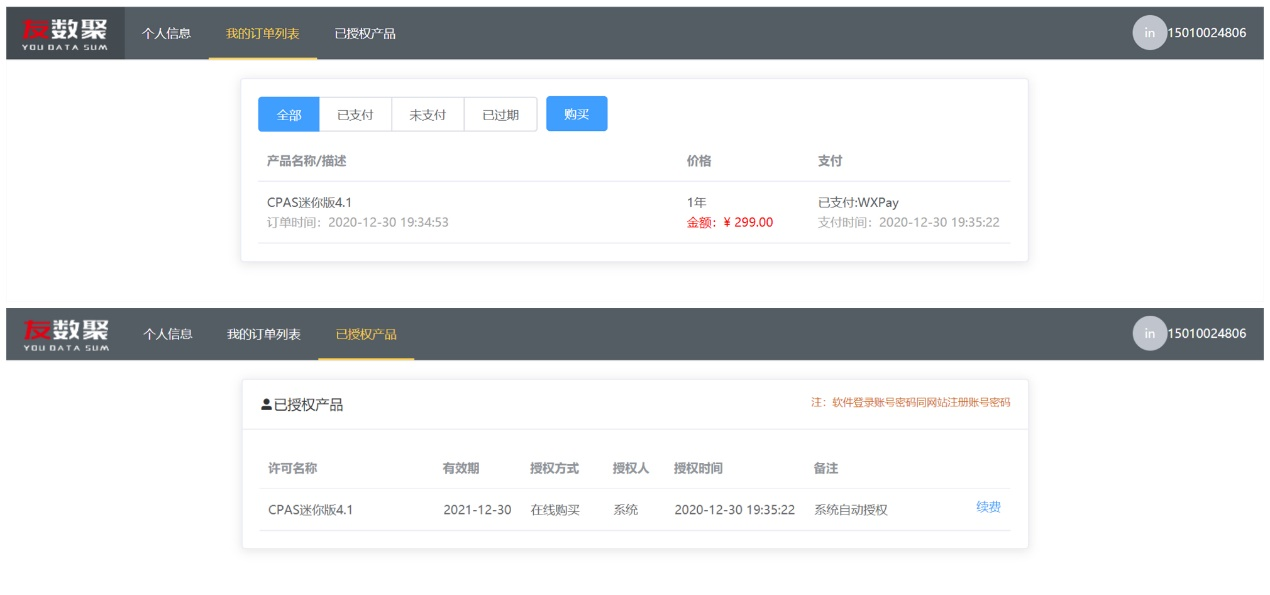Click the 价格 column header
The image size is (1270, 595).
[x=699, y=161]
